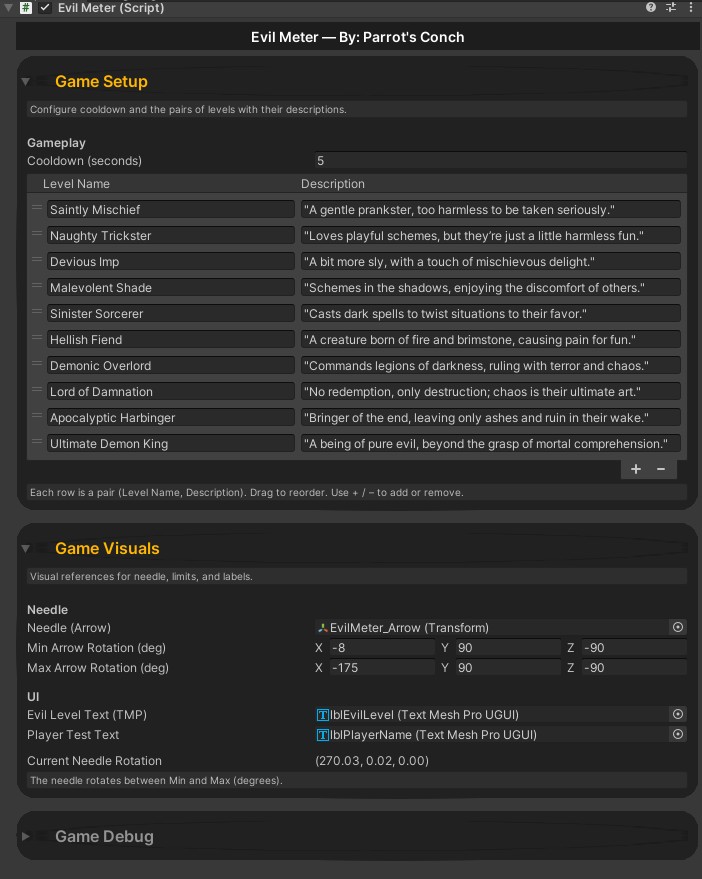Open the component help reference icon

pyautogui.click(x=651, y=7)
